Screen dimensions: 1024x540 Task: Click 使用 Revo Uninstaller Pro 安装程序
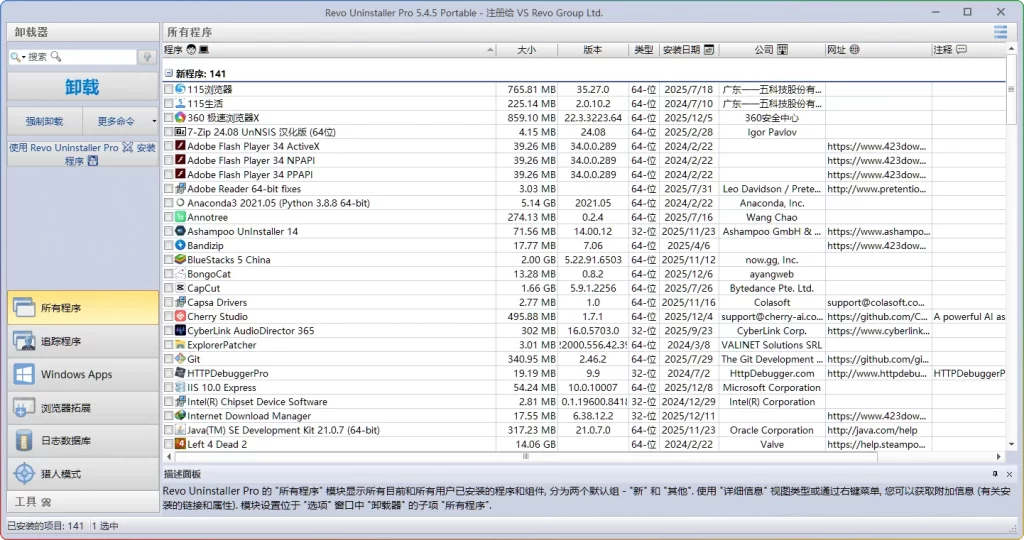(x=83, y=154)
